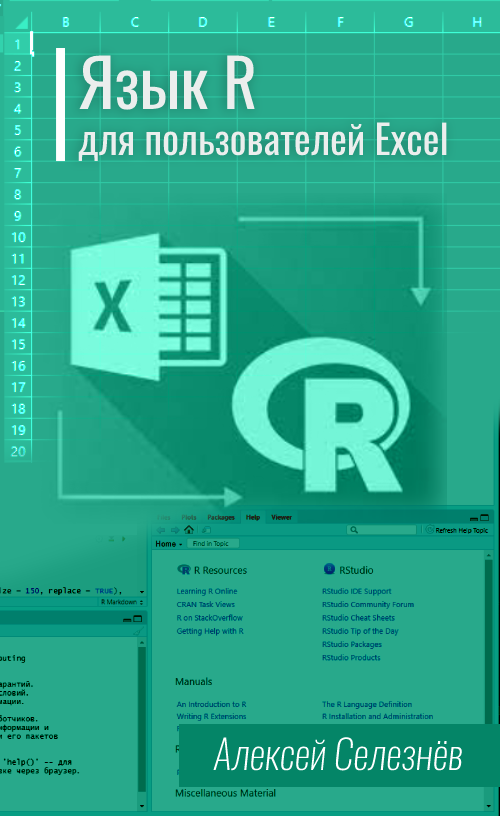This screenshot has width=500, height=816.
Task: Open the RStudio IDE Support link
Action: coord(356,591)
